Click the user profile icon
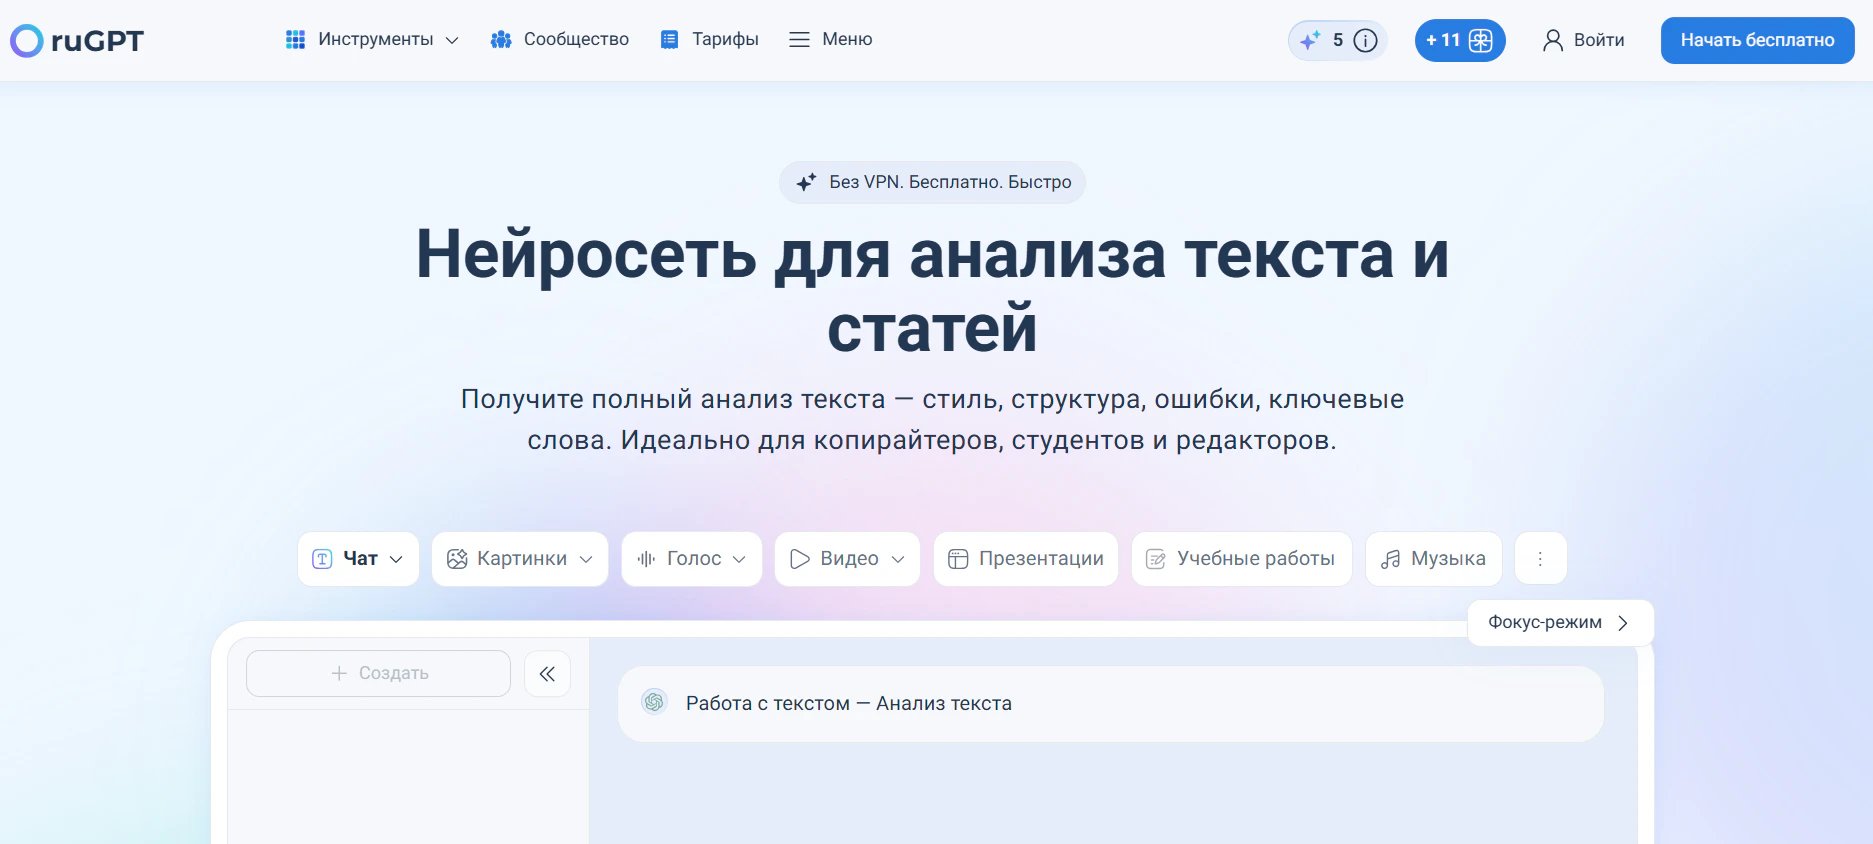Viewport: 1873px width, 844px height. (1553, 40)
